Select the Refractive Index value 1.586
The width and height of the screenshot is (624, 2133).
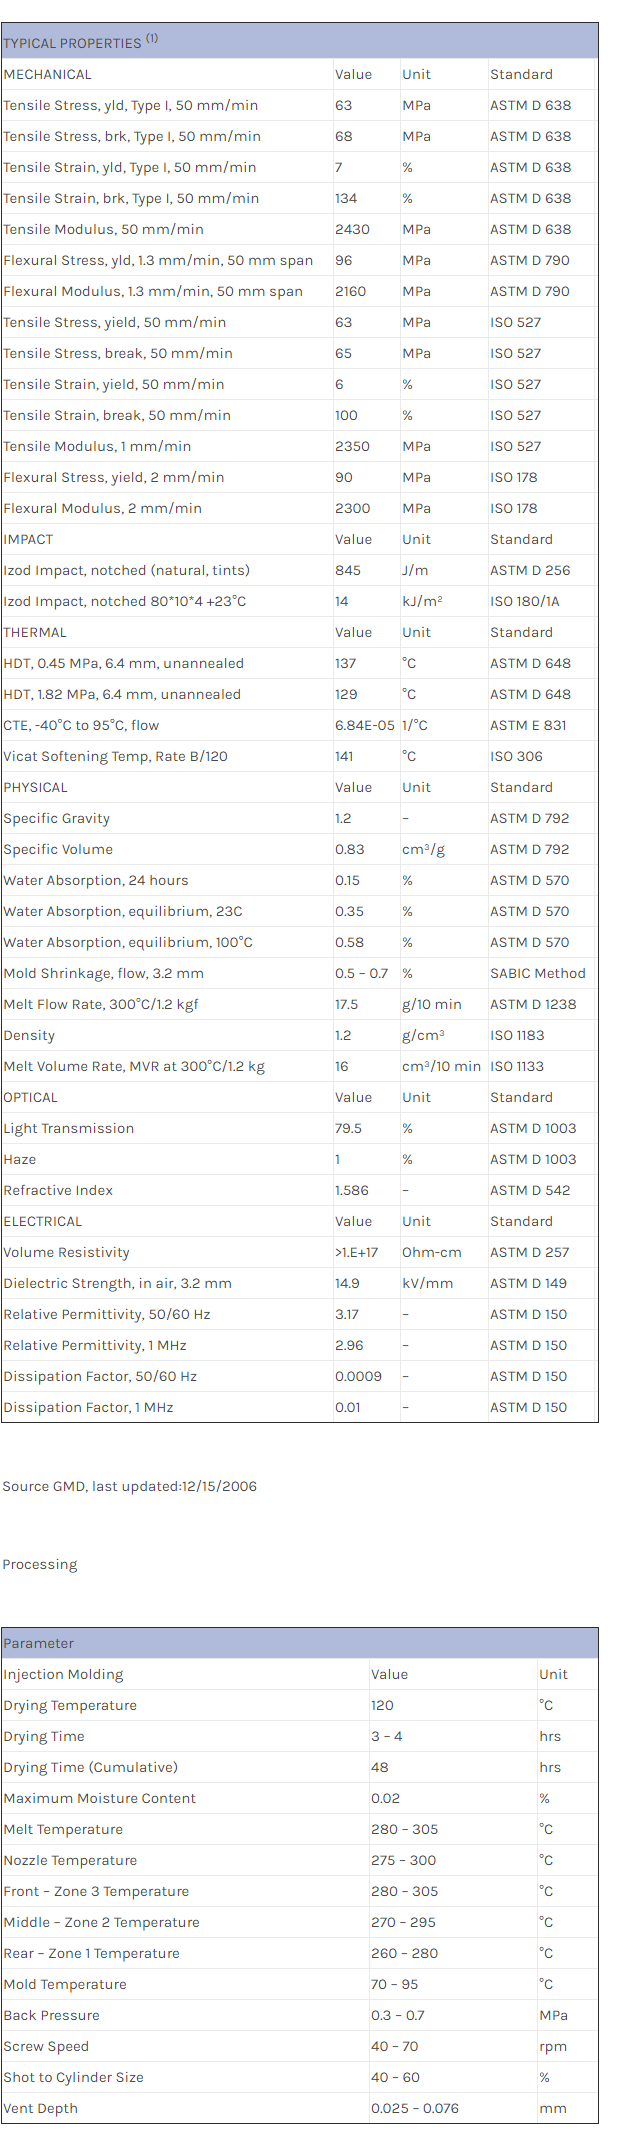coord(351,1190)
